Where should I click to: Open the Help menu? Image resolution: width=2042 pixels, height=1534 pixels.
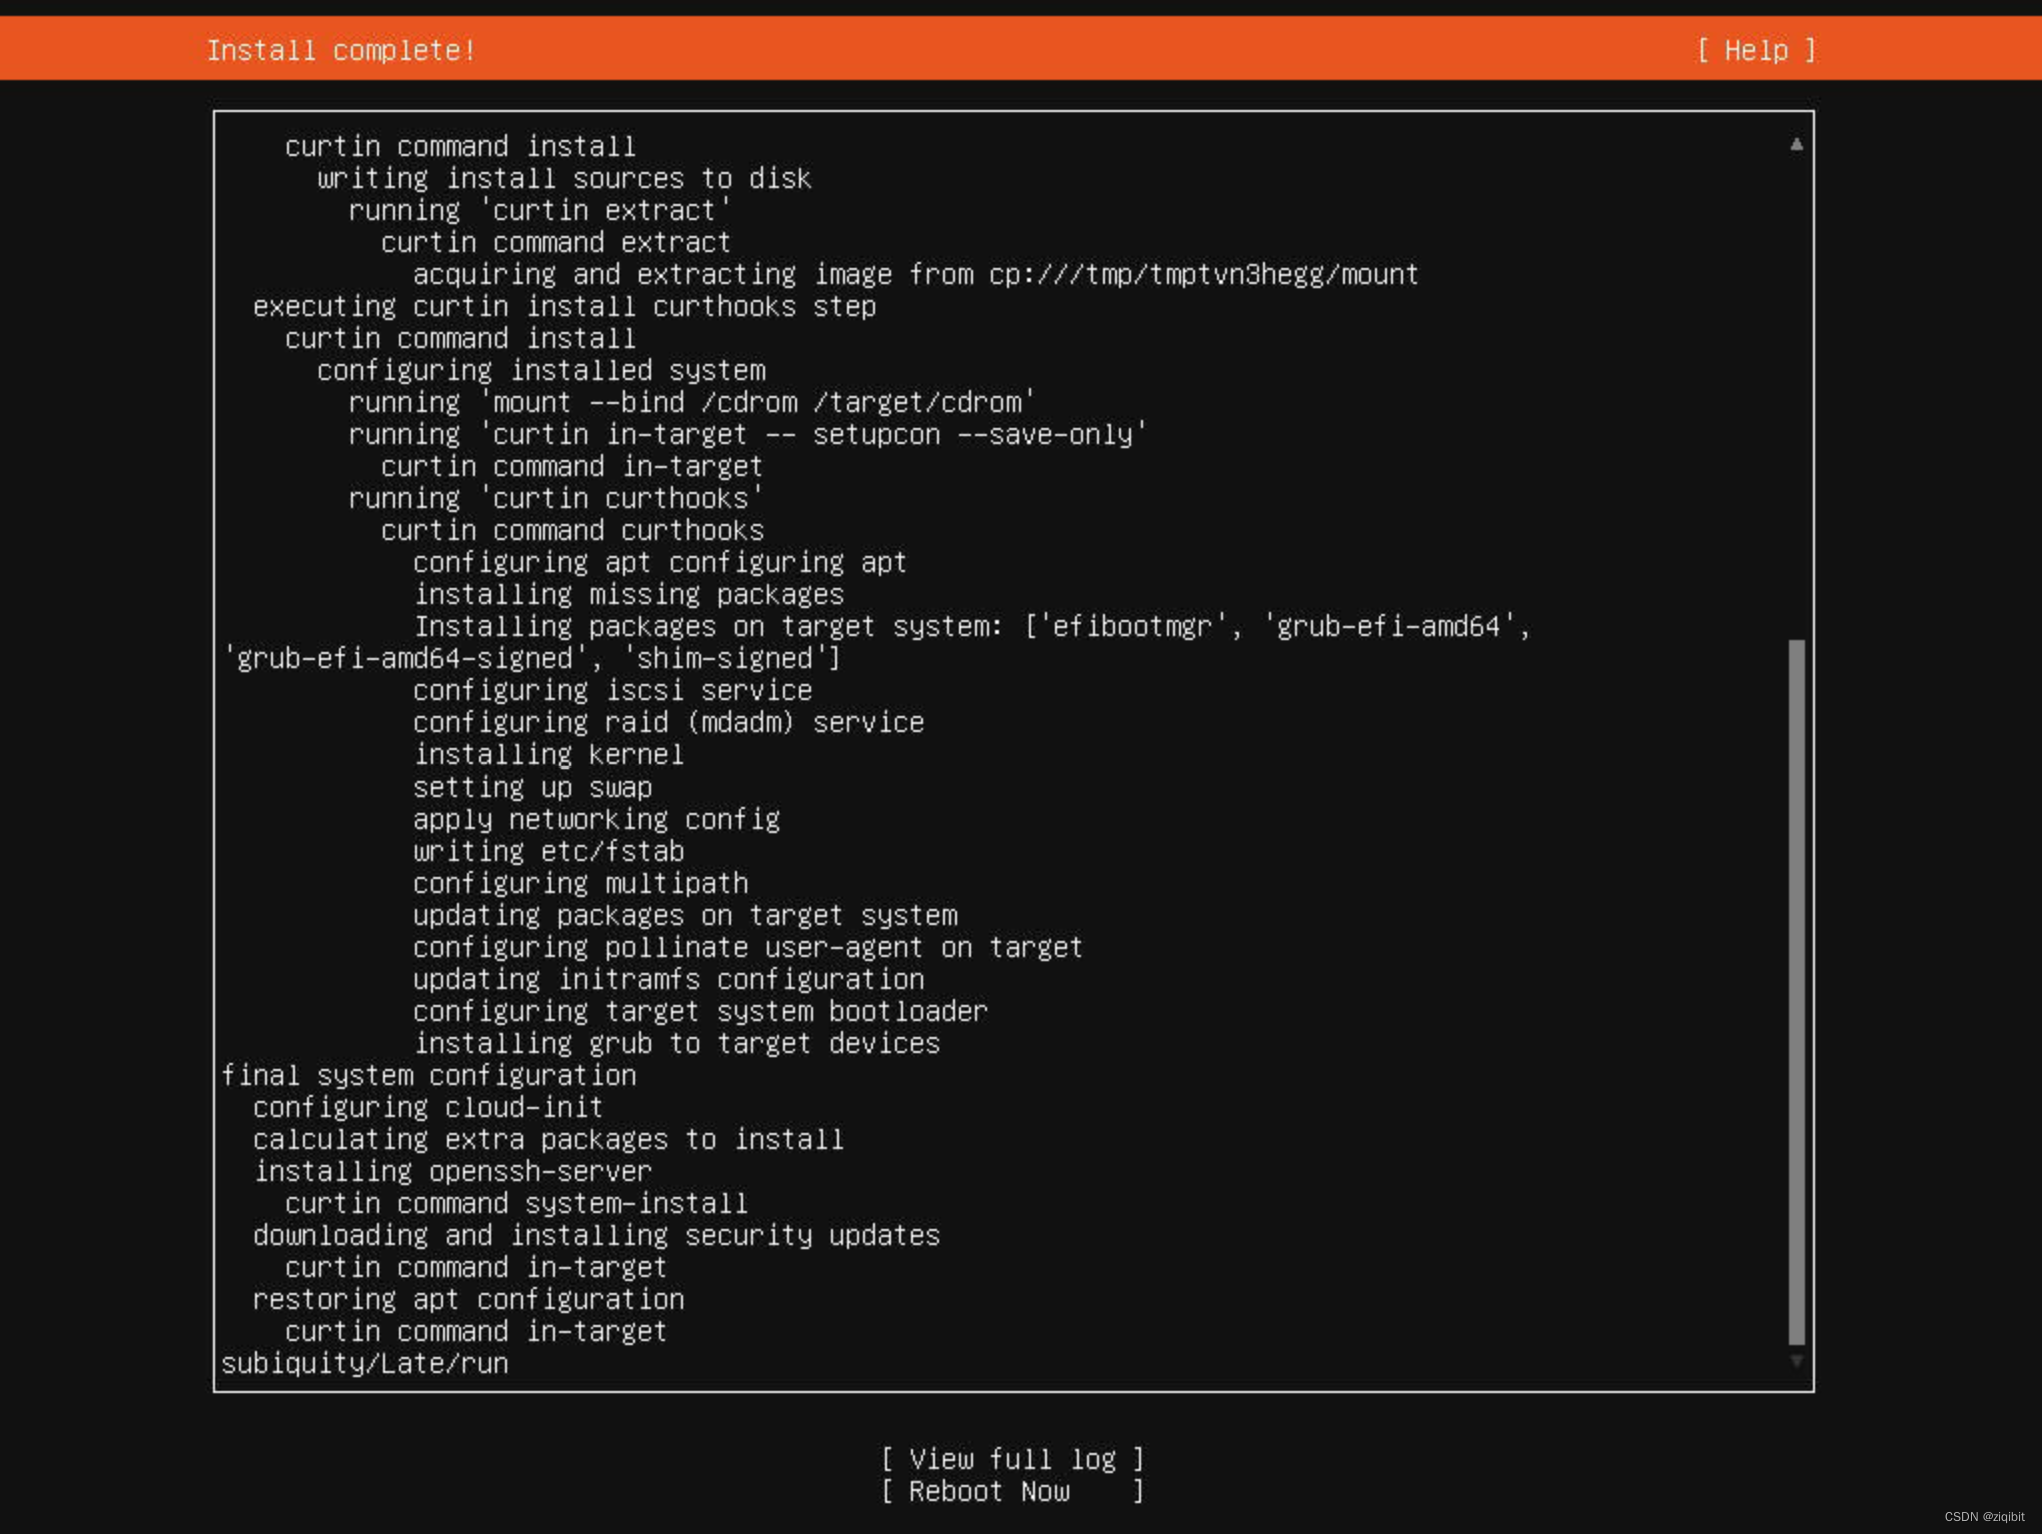[x=1756, y=50]
